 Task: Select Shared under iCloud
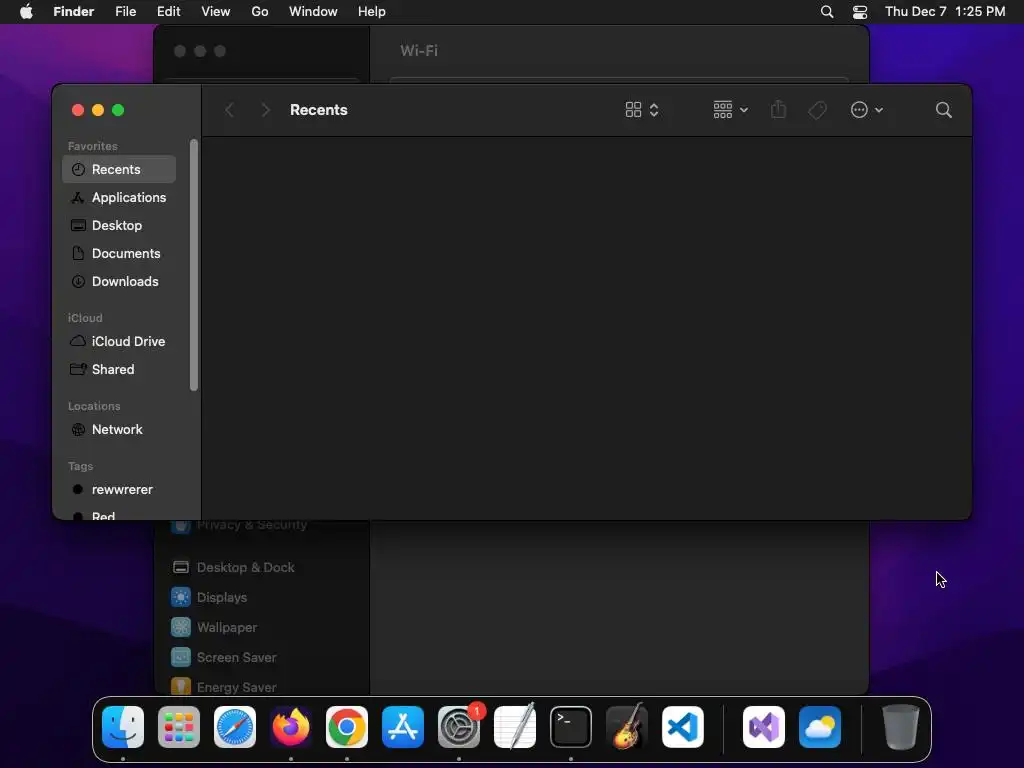click(x=119, y=370)
